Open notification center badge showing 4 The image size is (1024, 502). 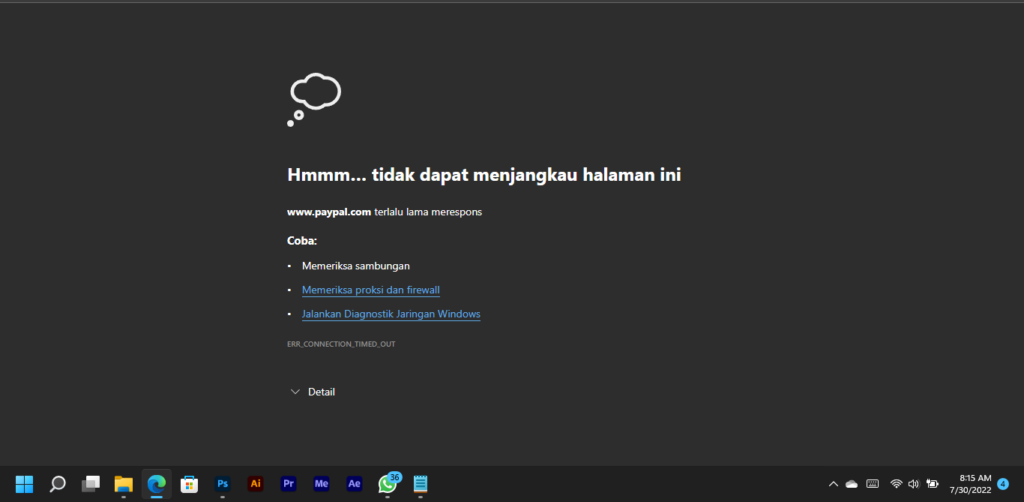point(1003,484)
